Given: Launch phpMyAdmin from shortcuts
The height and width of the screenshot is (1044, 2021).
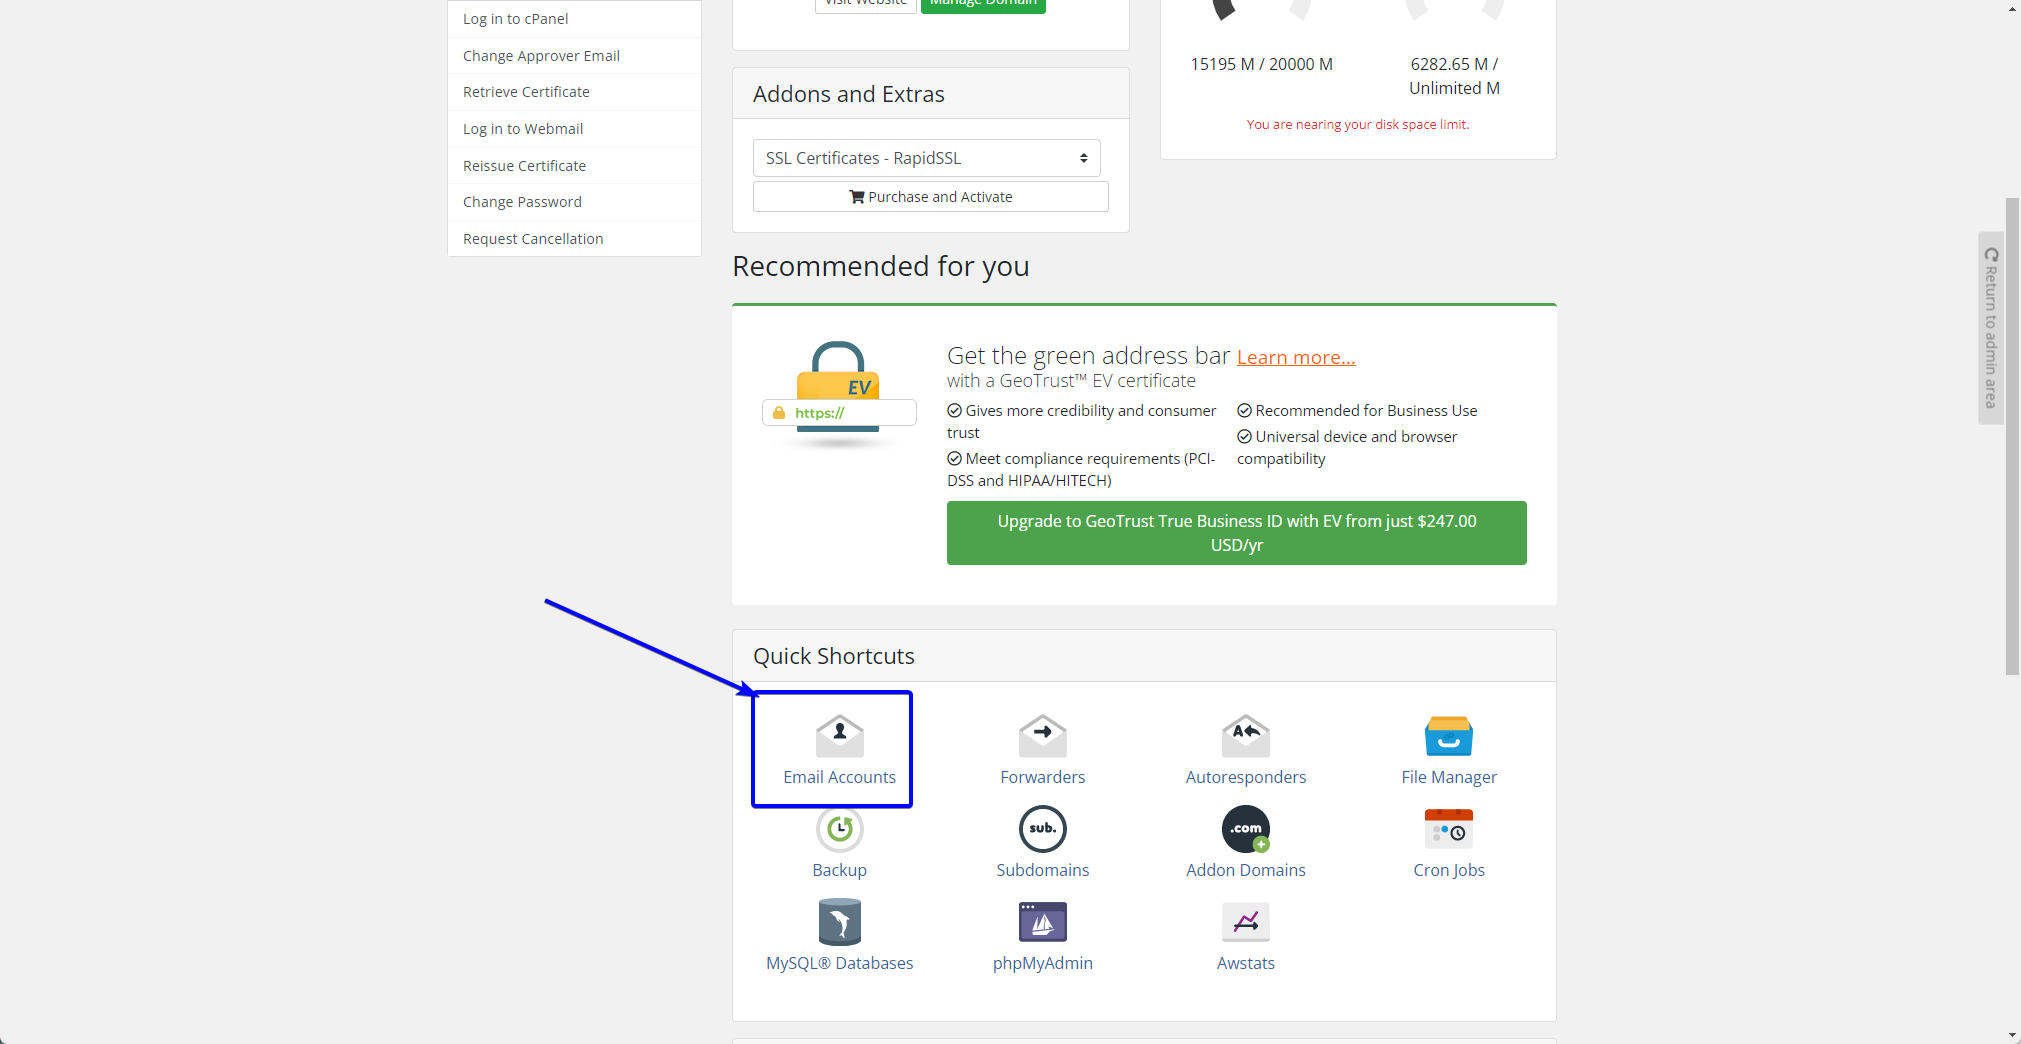Looking at the screenshot, I should [1042, 923].
